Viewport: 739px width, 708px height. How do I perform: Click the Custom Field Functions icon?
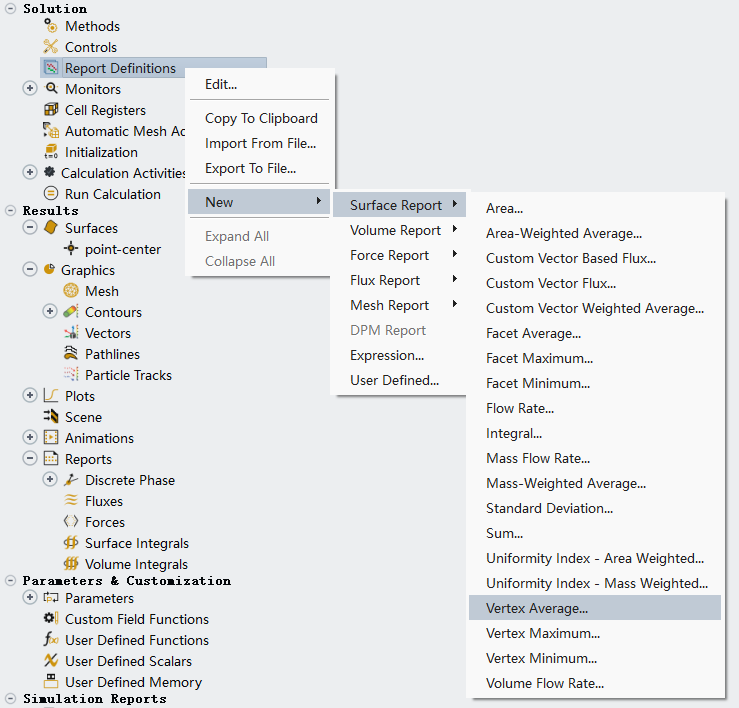pos(51,619)
